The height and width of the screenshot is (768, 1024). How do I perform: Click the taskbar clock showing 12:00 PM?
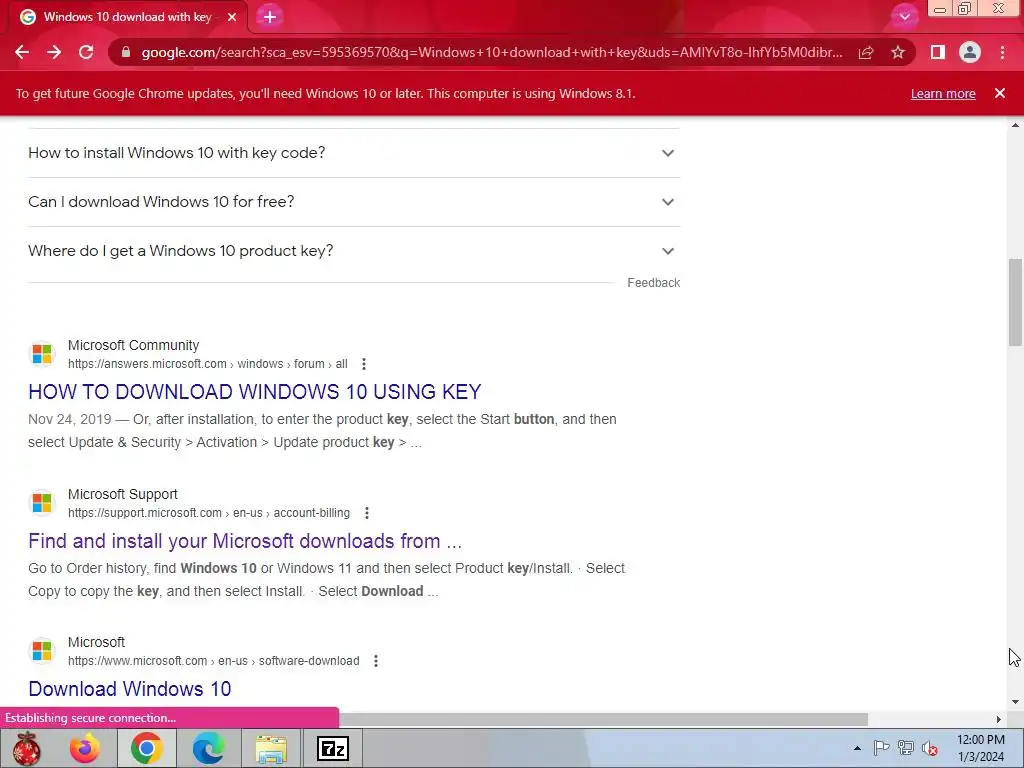981,748
